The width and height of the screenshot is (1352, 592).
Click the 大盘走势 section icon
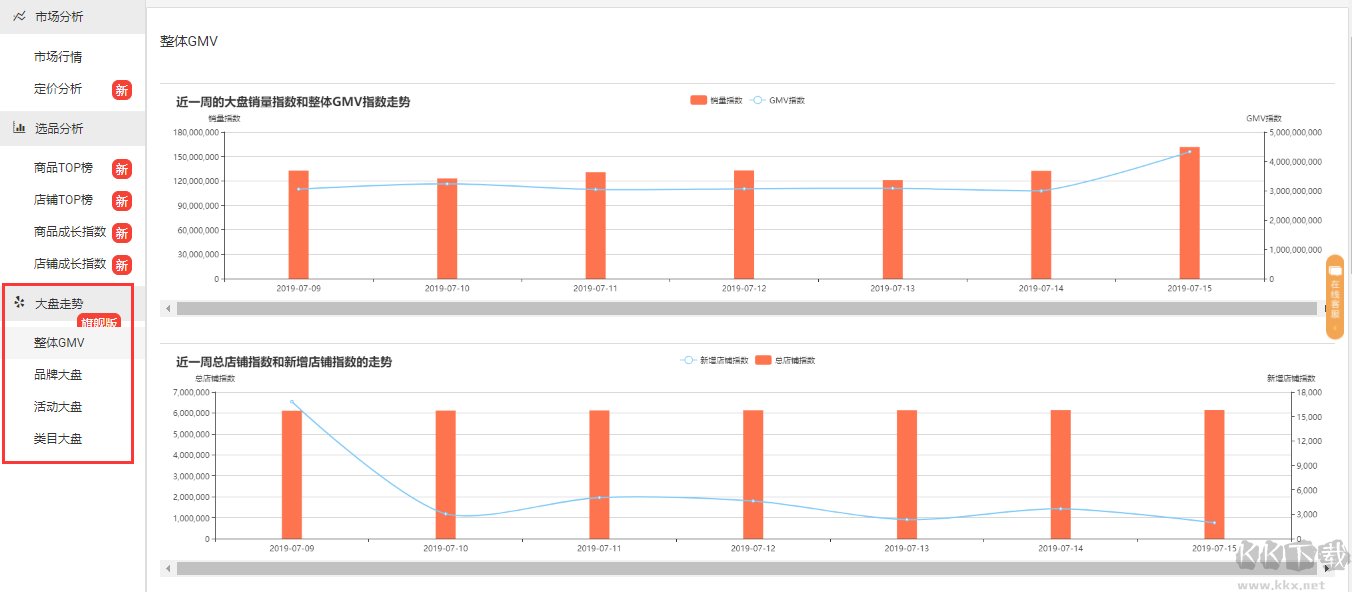click(19, 302)
